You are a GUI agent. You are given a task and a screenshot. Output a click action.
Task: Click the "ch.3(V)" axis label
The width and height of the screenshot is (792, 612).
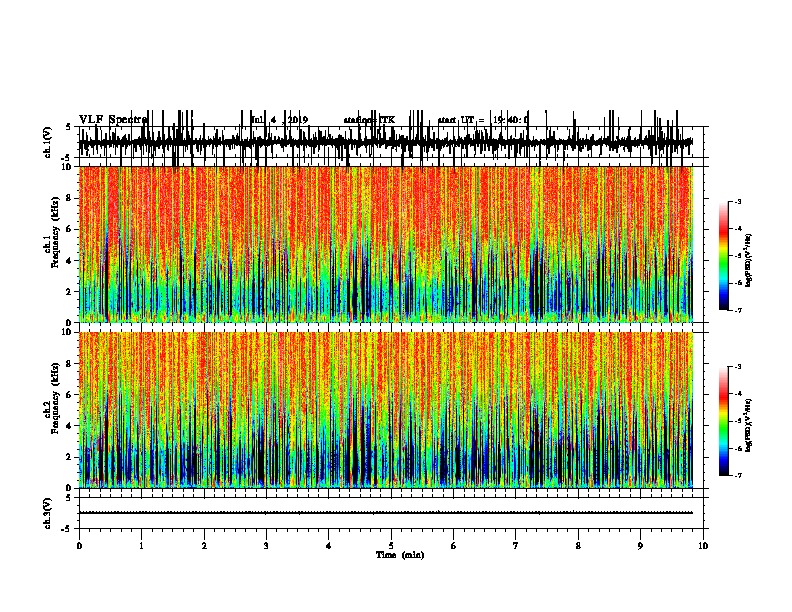click(48, 513)
